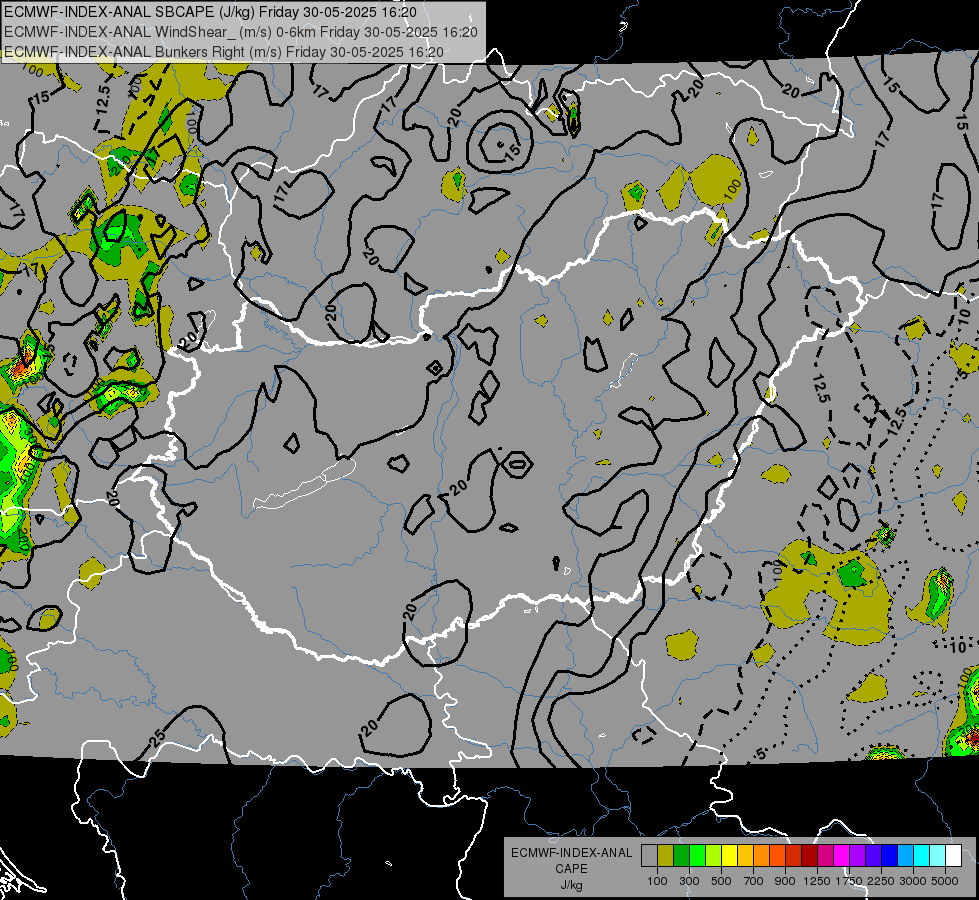Click the Bunkers Right header line
The image size is (979, 900).
[224, 52]
